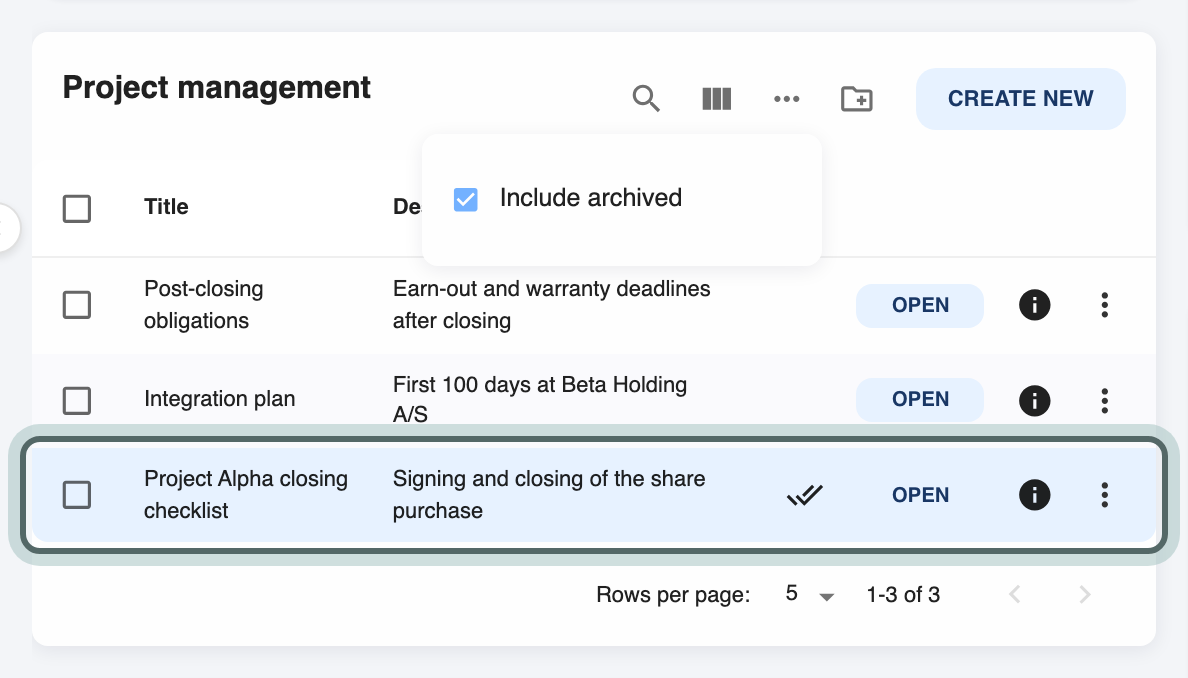Show info for Integration plan

(x=1034, y=400)
